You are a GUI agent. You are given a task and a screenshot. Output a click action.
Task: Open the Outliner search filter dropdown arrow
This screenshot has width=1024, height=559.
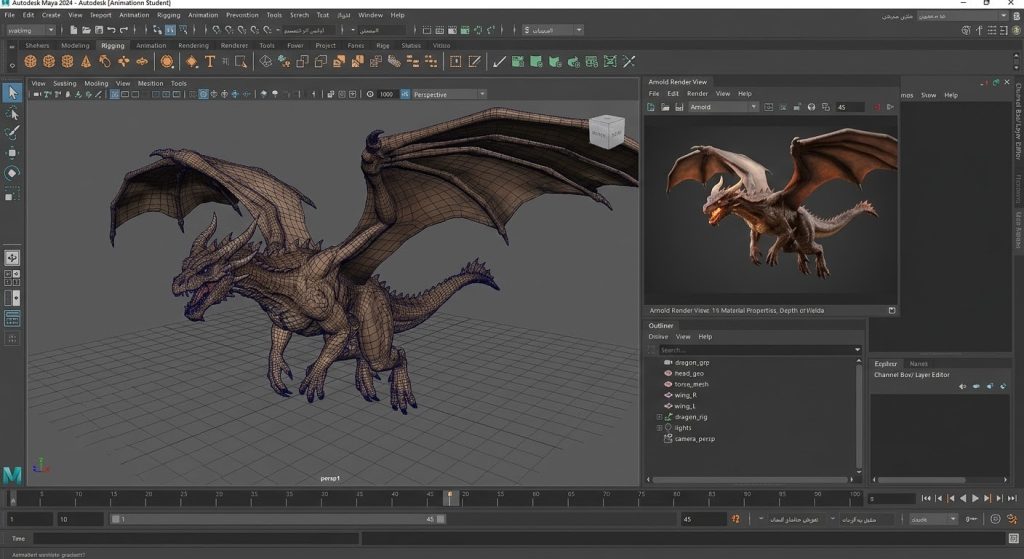point(857,350)
